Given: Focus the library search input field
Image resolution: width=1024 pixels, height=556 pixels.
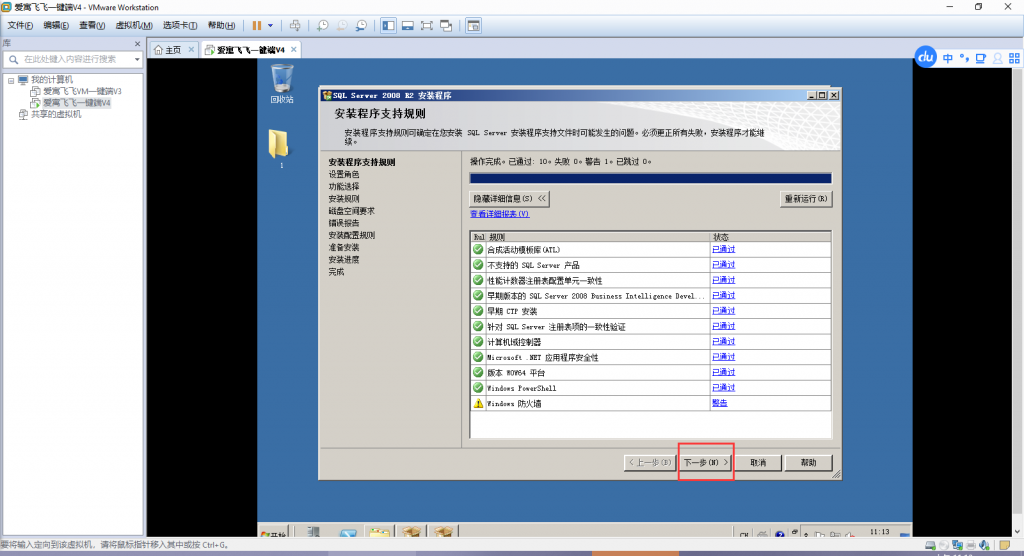Looking at the screenshot, I should coord(72,59).
